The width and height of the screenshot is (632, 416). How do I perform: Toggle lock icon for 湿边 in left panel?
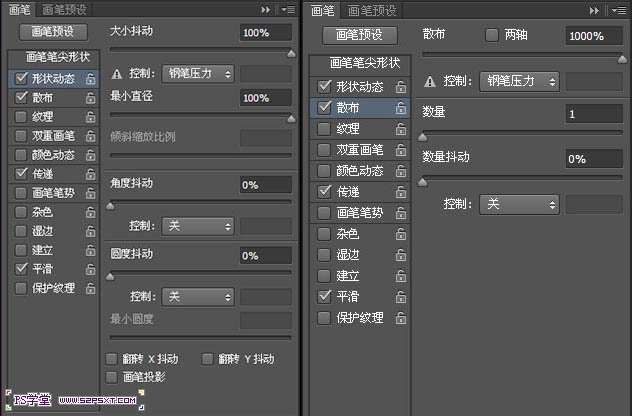[91, 231]
